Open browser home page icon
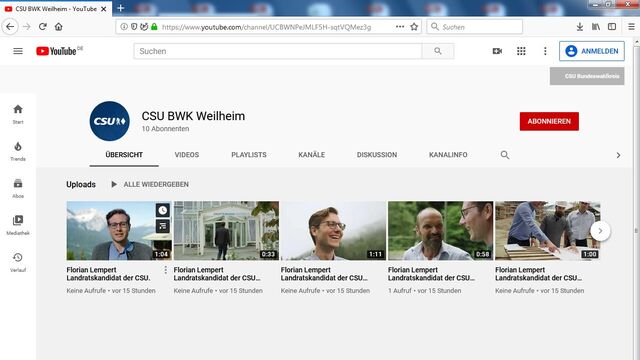Screen dimensions: 640x360 (59, 27)
